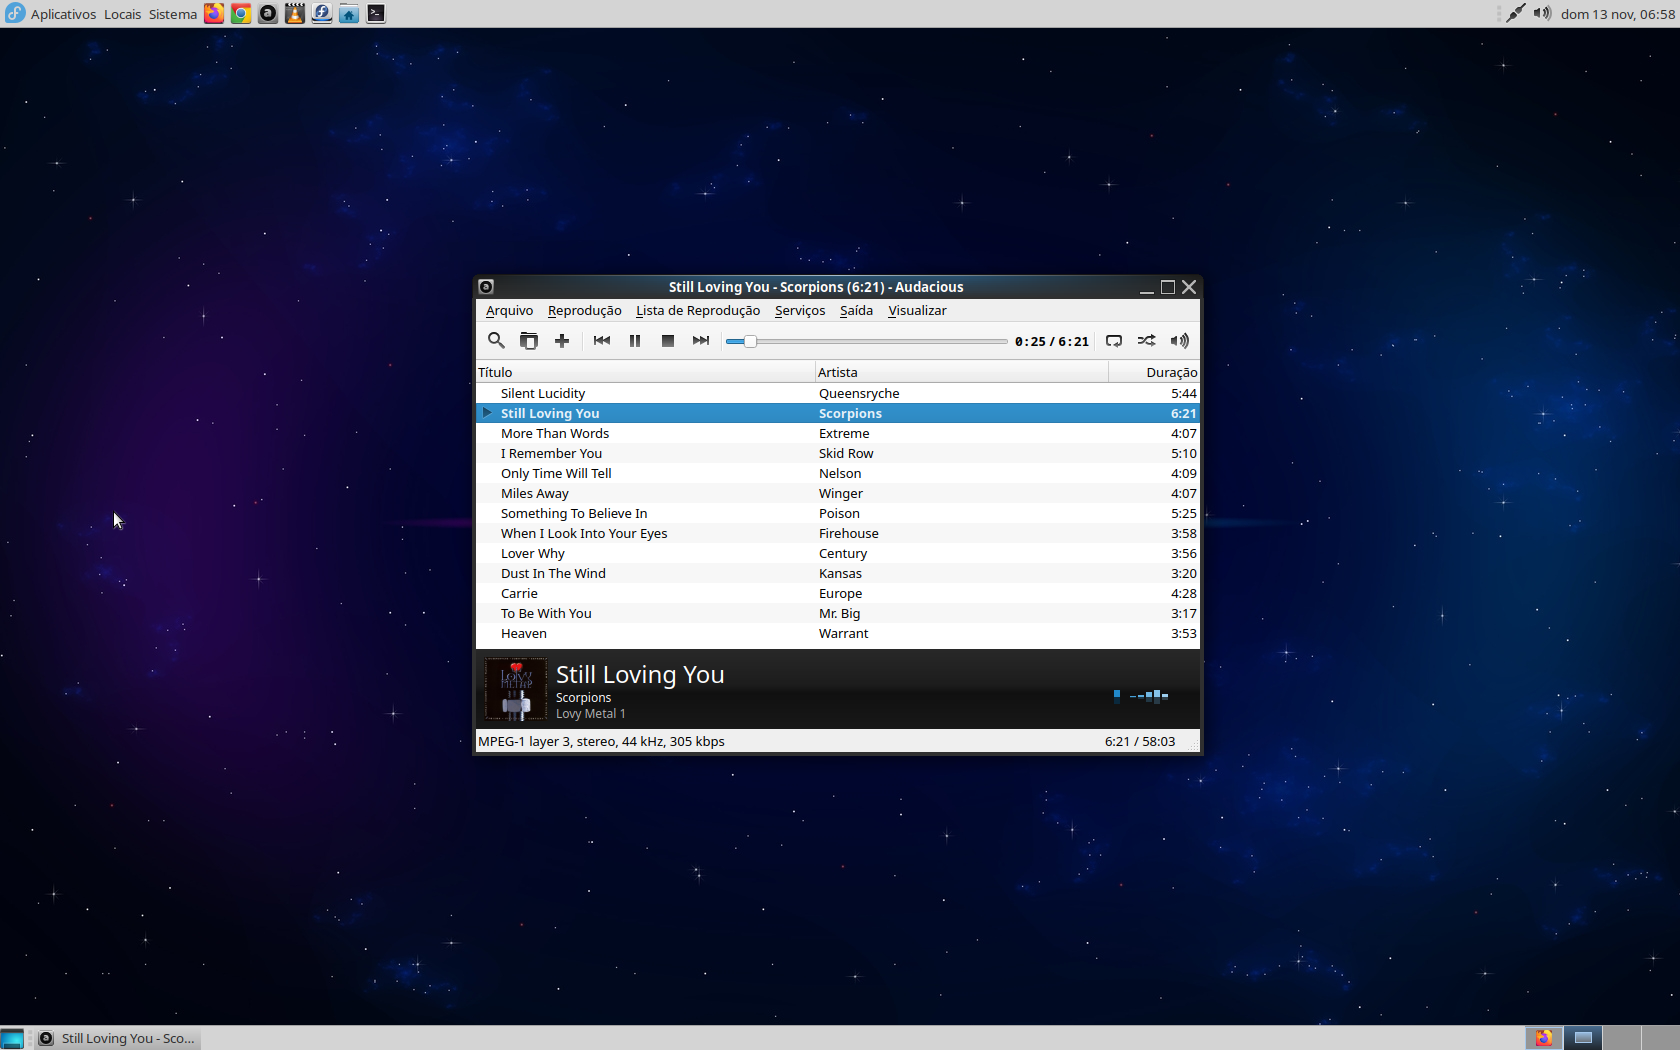1680x1050 pixels.
Task: Open the Serviços menu
Action: point(800,311)
